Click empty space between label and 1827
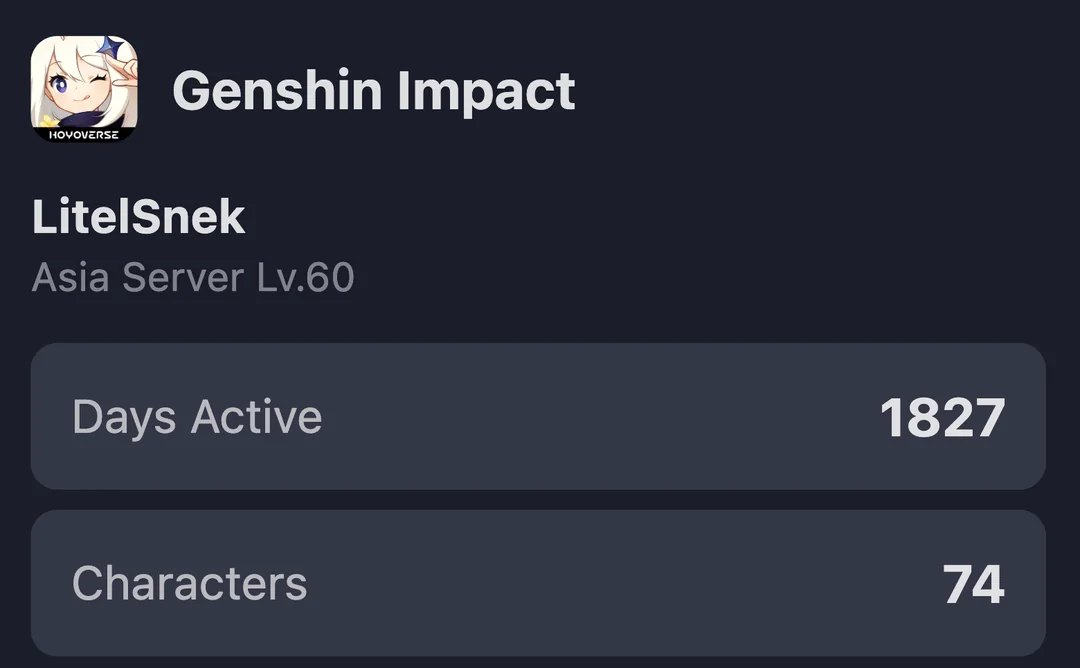1080x668 pixels. [x=600, y=416]
